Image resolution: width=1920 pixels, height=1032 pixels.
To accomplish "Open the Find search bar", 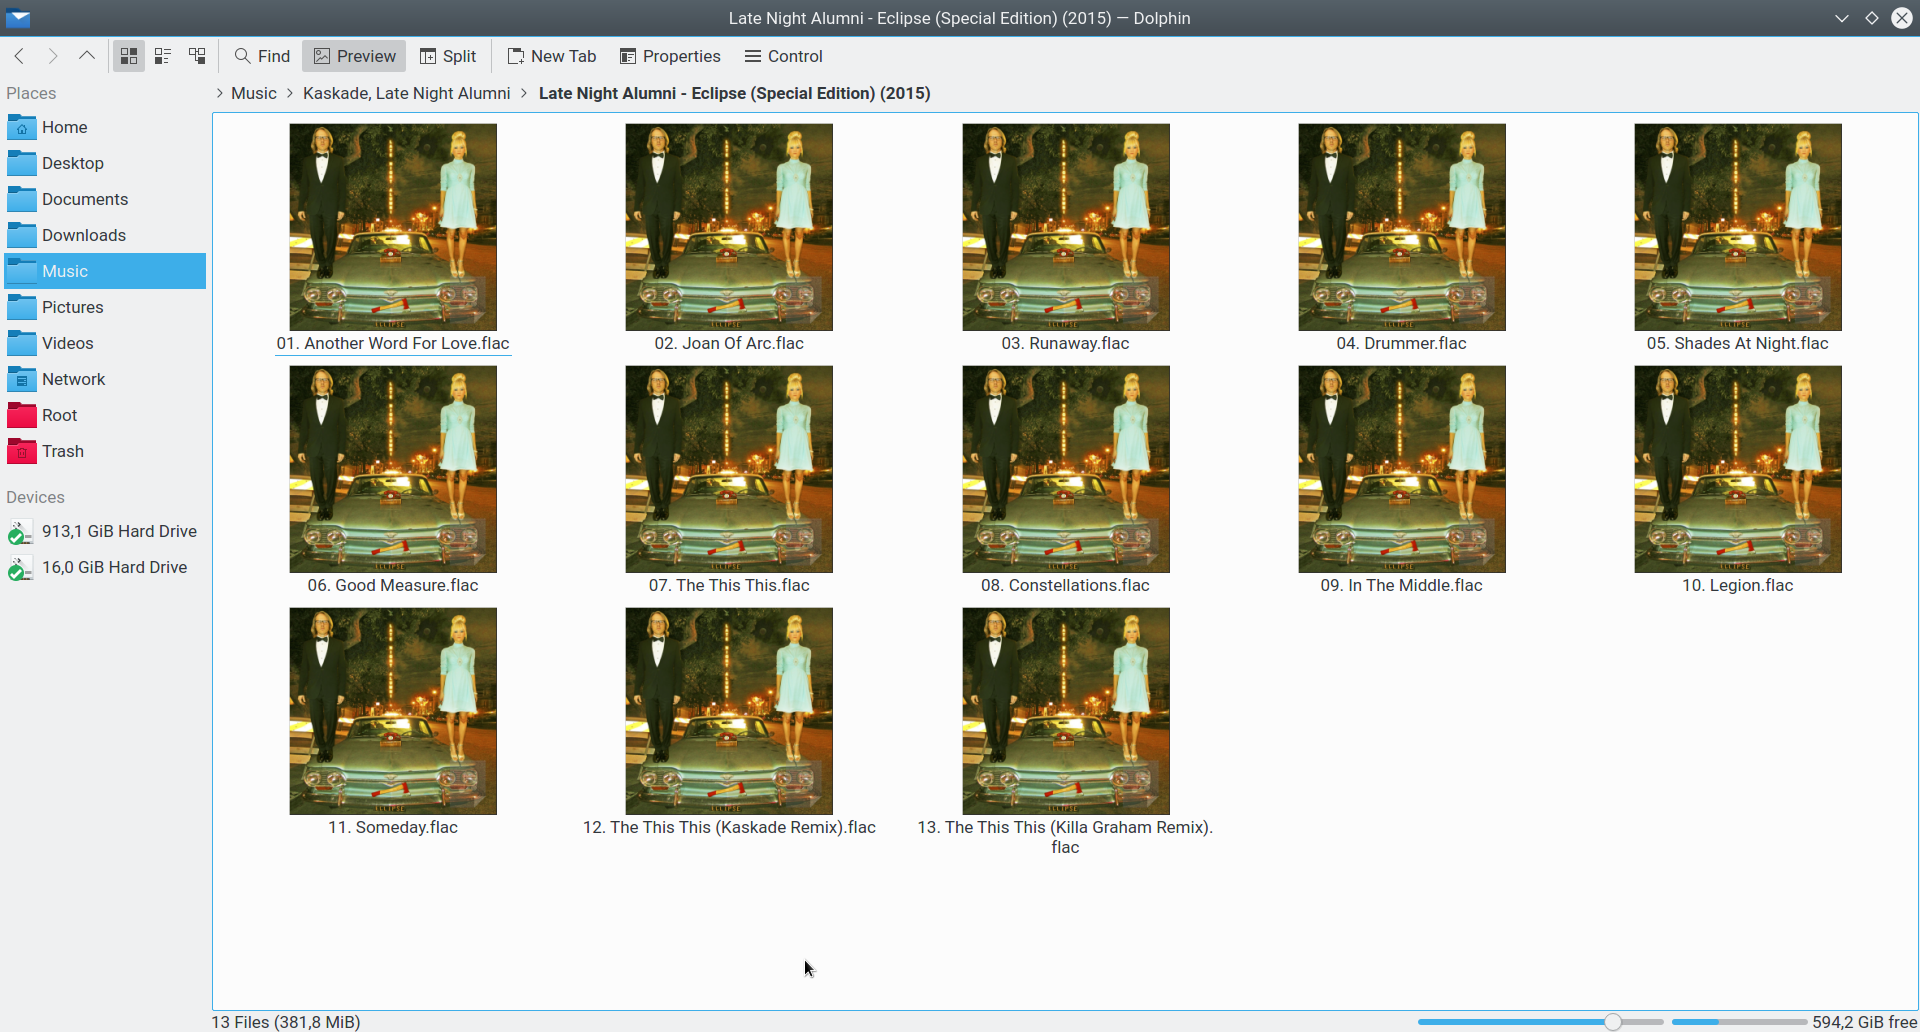I will 262,56.
